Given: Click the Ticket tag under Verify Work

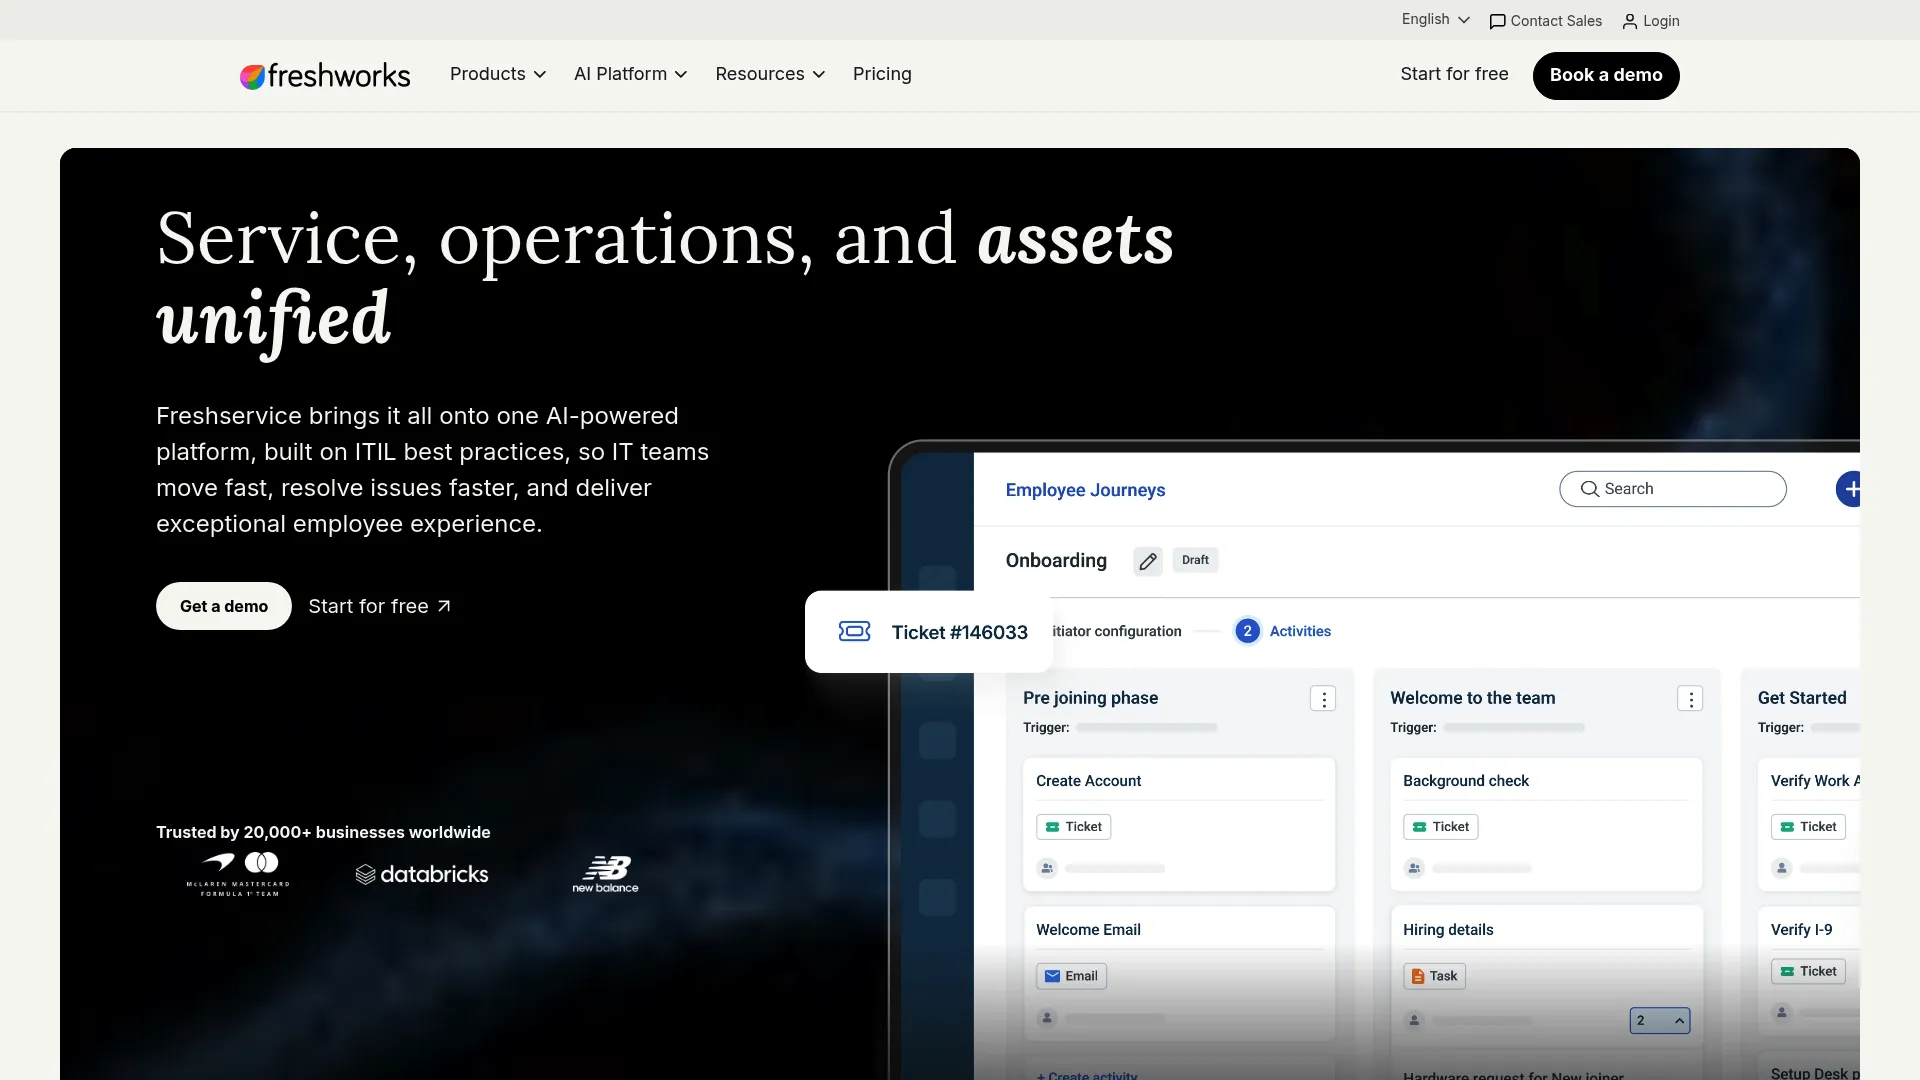Looking at the screenshot, I should point(1808,827).
